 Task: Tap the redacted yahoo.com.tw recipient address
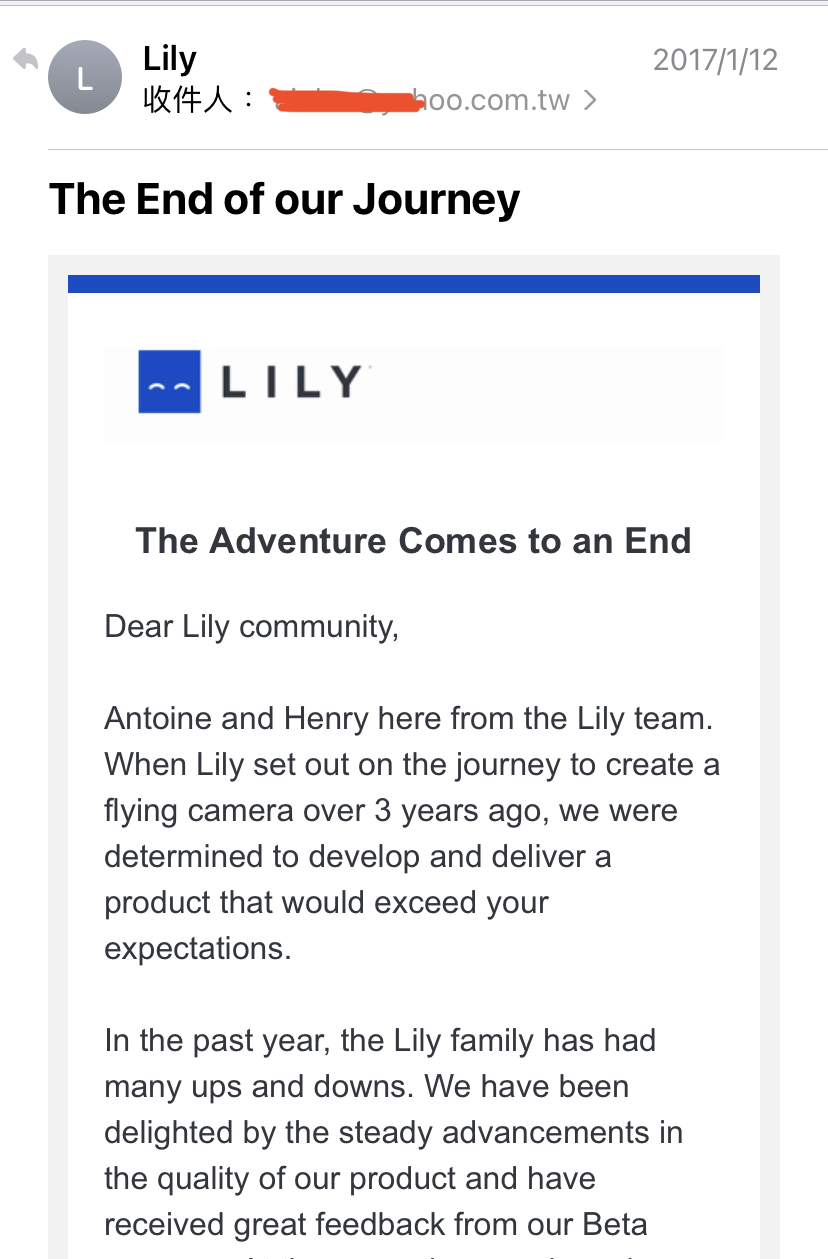(x=421, y=100)
